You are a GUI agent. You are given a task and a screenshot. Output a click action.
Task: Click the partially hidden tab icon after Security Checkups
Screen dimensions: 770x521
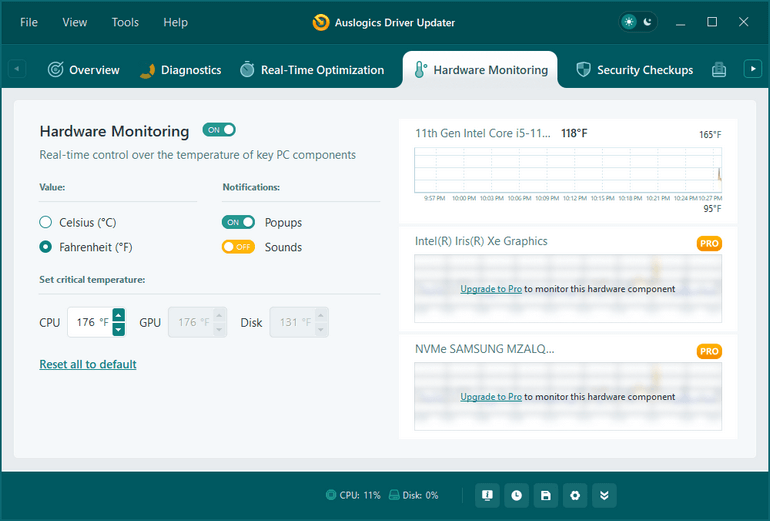(x=719, y=70)
